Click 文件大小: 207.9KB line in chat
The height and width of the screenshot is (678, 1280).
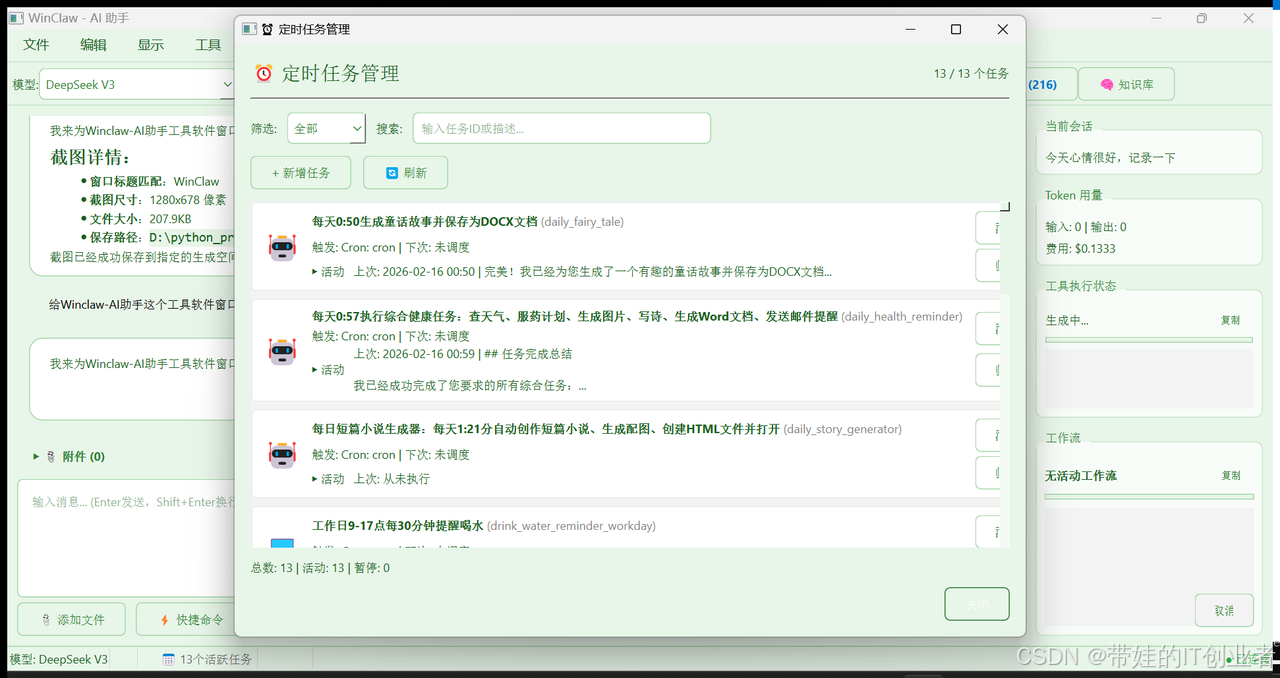coord(140,218)
